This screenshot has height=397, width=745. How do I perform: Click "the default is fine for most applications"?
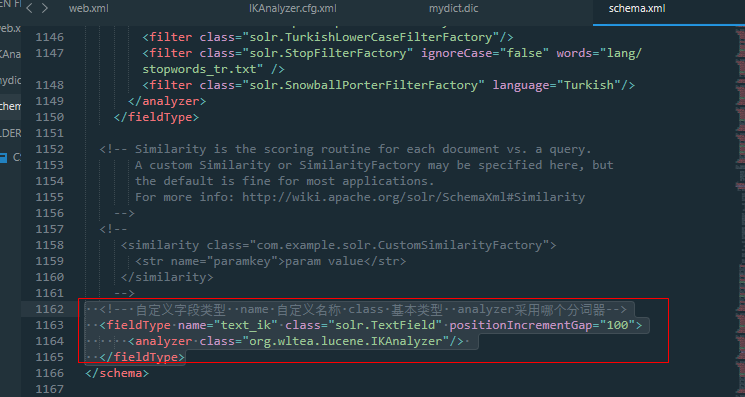[285, 181]
